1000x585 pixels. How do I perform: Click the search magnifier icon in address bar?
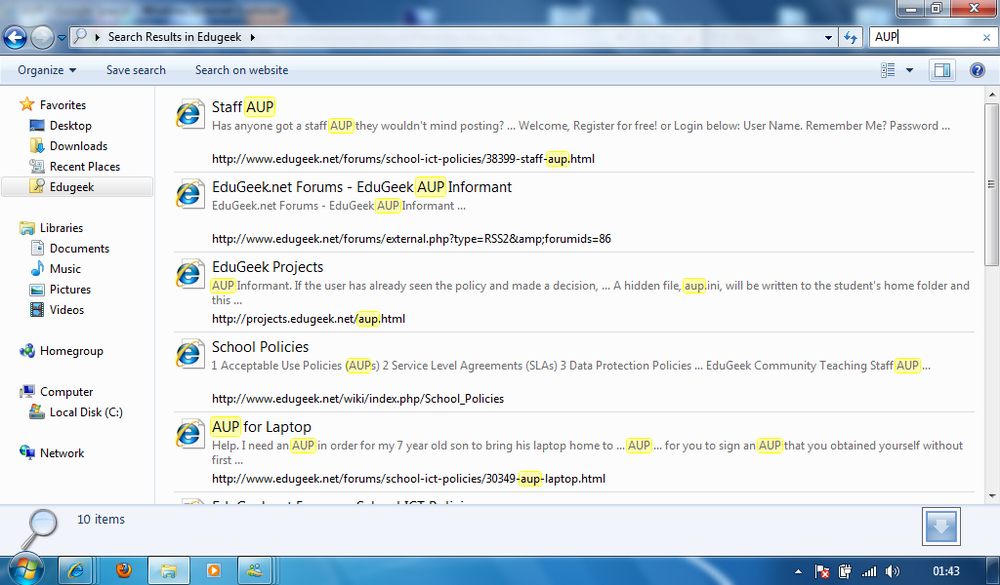pos(80,36)
